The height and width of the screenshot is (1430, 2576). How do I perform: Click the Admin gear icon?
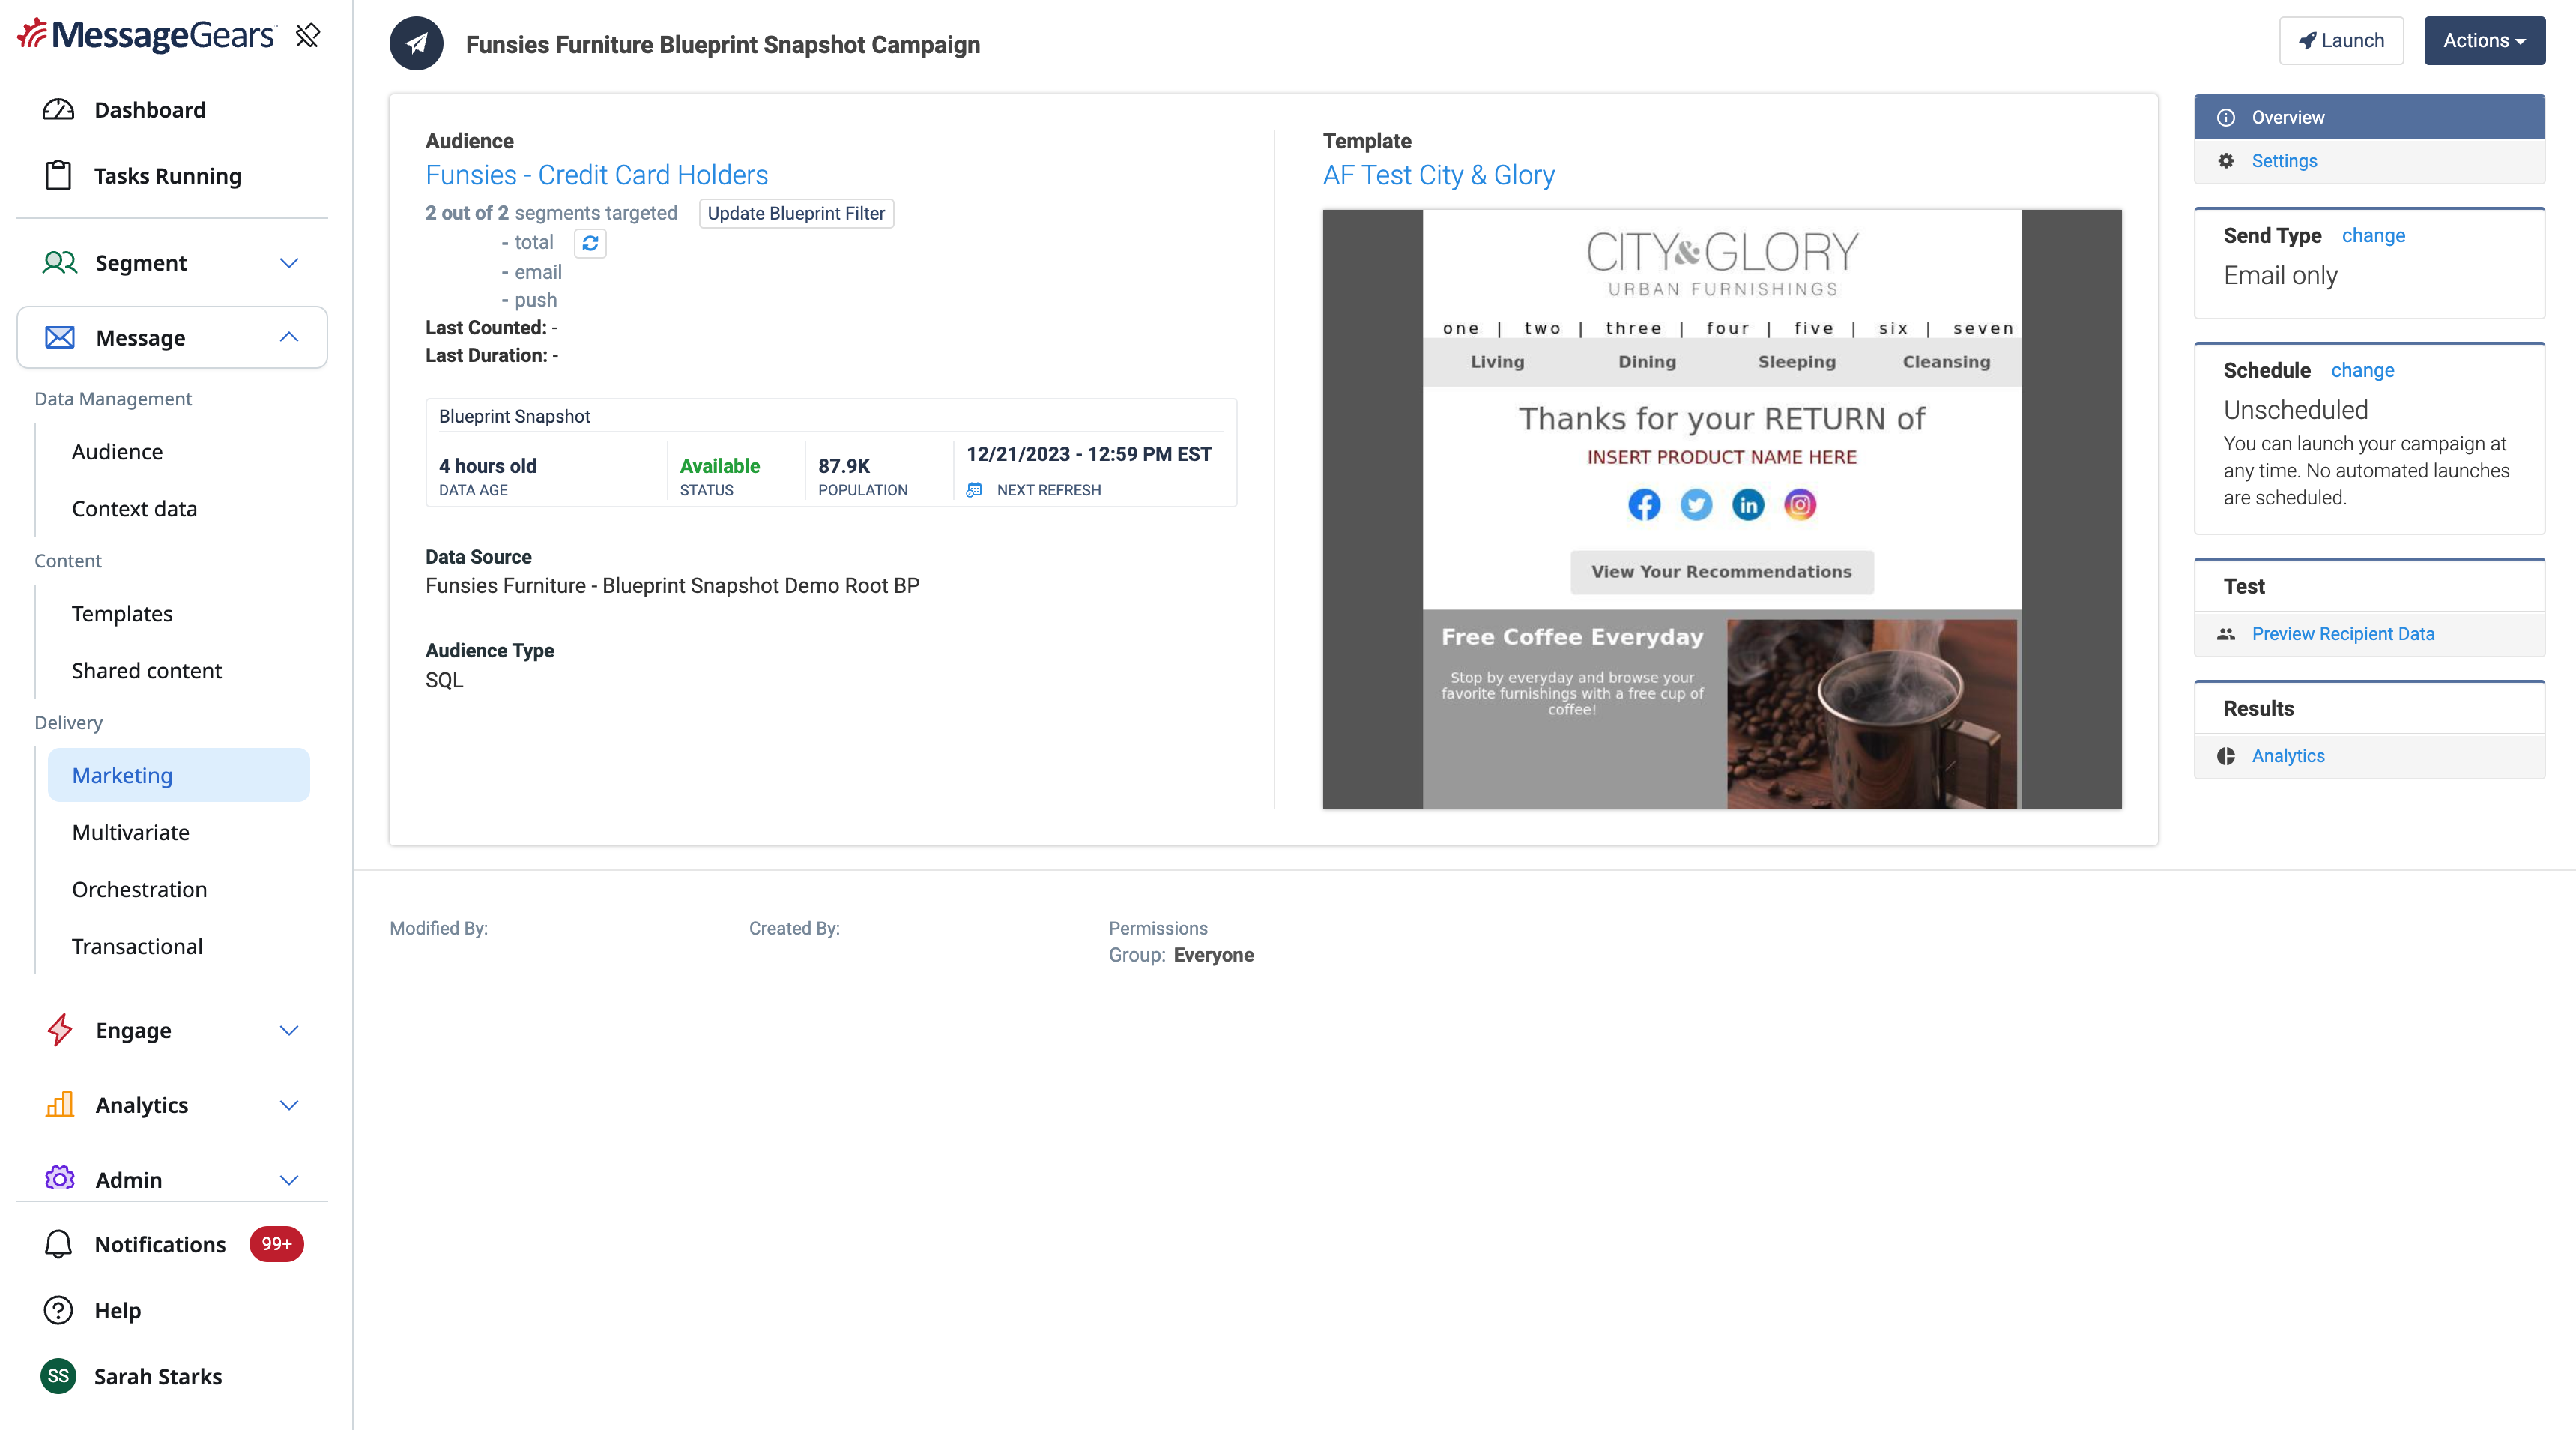click(x=60, y=1179)
